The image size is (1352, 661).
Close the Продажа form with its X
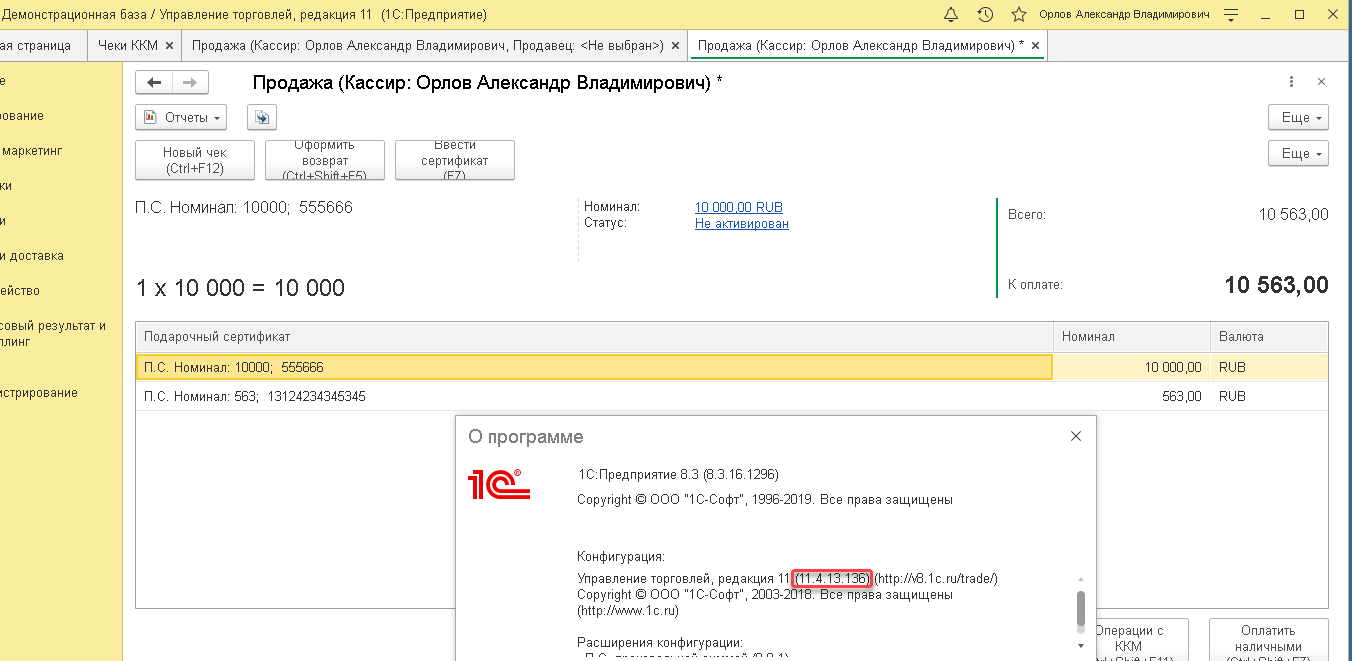pyautogui.click(x=1321, y=82)
